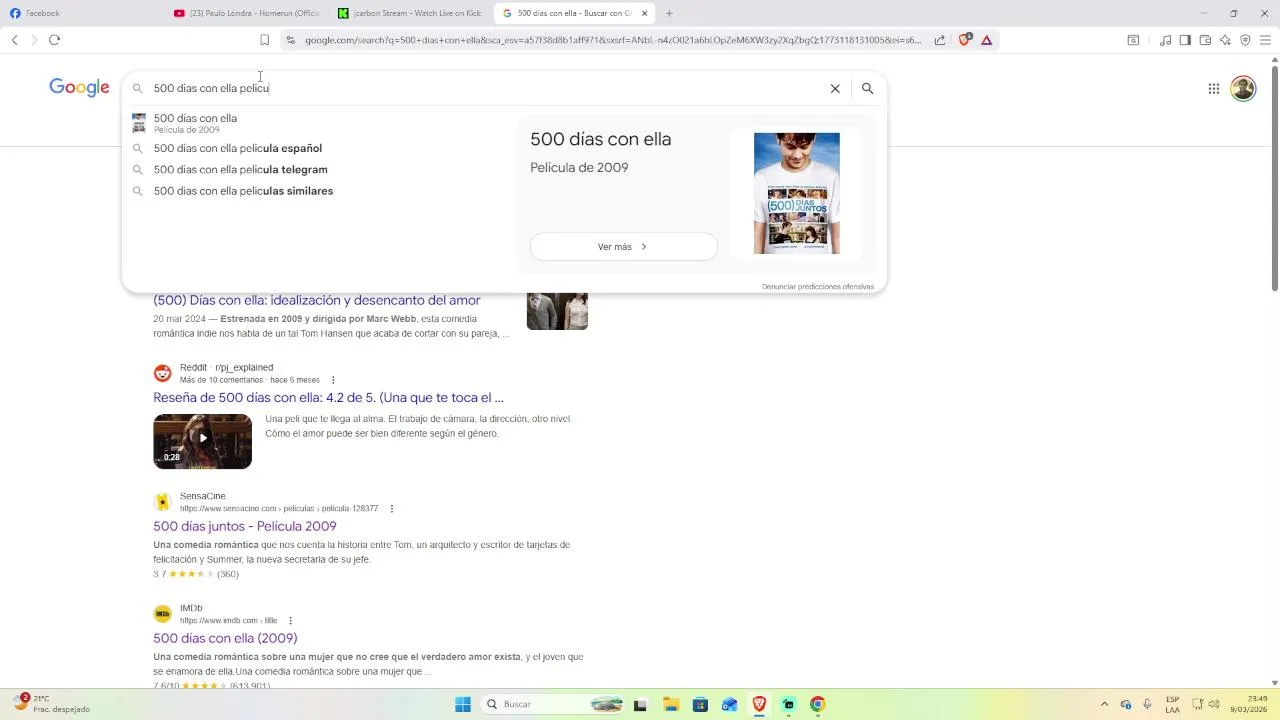Clear the search box with the X icon
1280x720 pixels.
[x=835, y=88]
